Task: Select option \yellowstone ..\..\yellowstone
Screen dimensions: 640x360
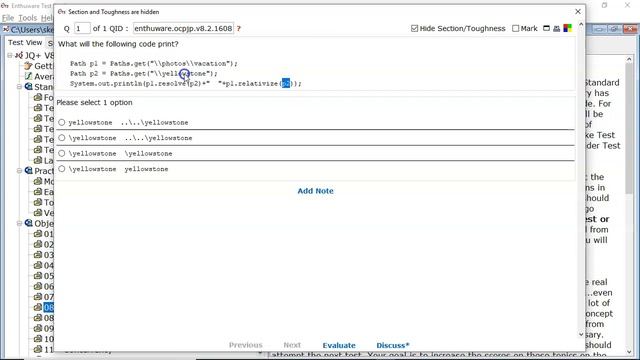Action: coord(62,138)
